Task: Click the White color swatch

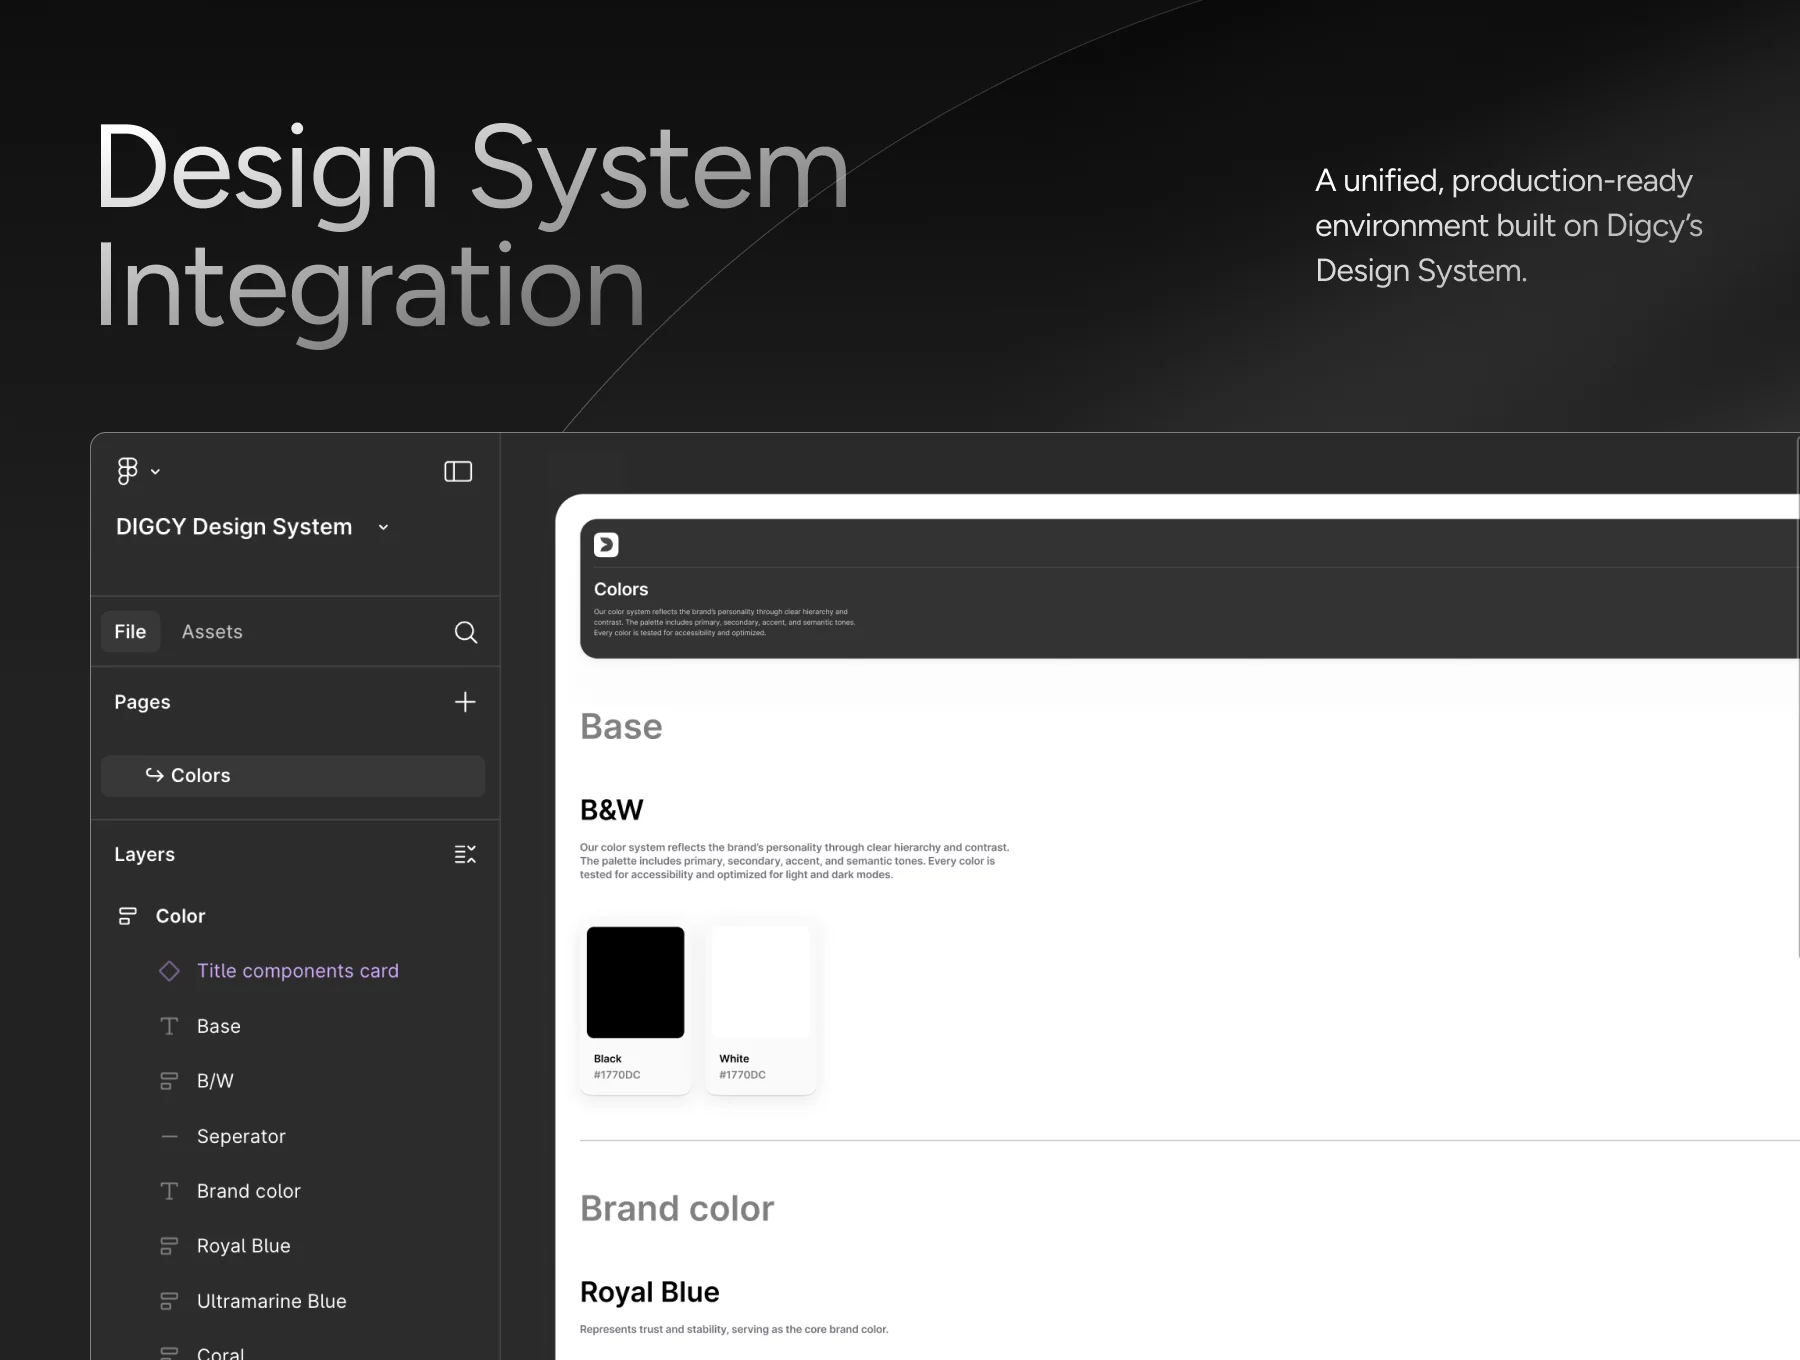Action: point(760,982)
